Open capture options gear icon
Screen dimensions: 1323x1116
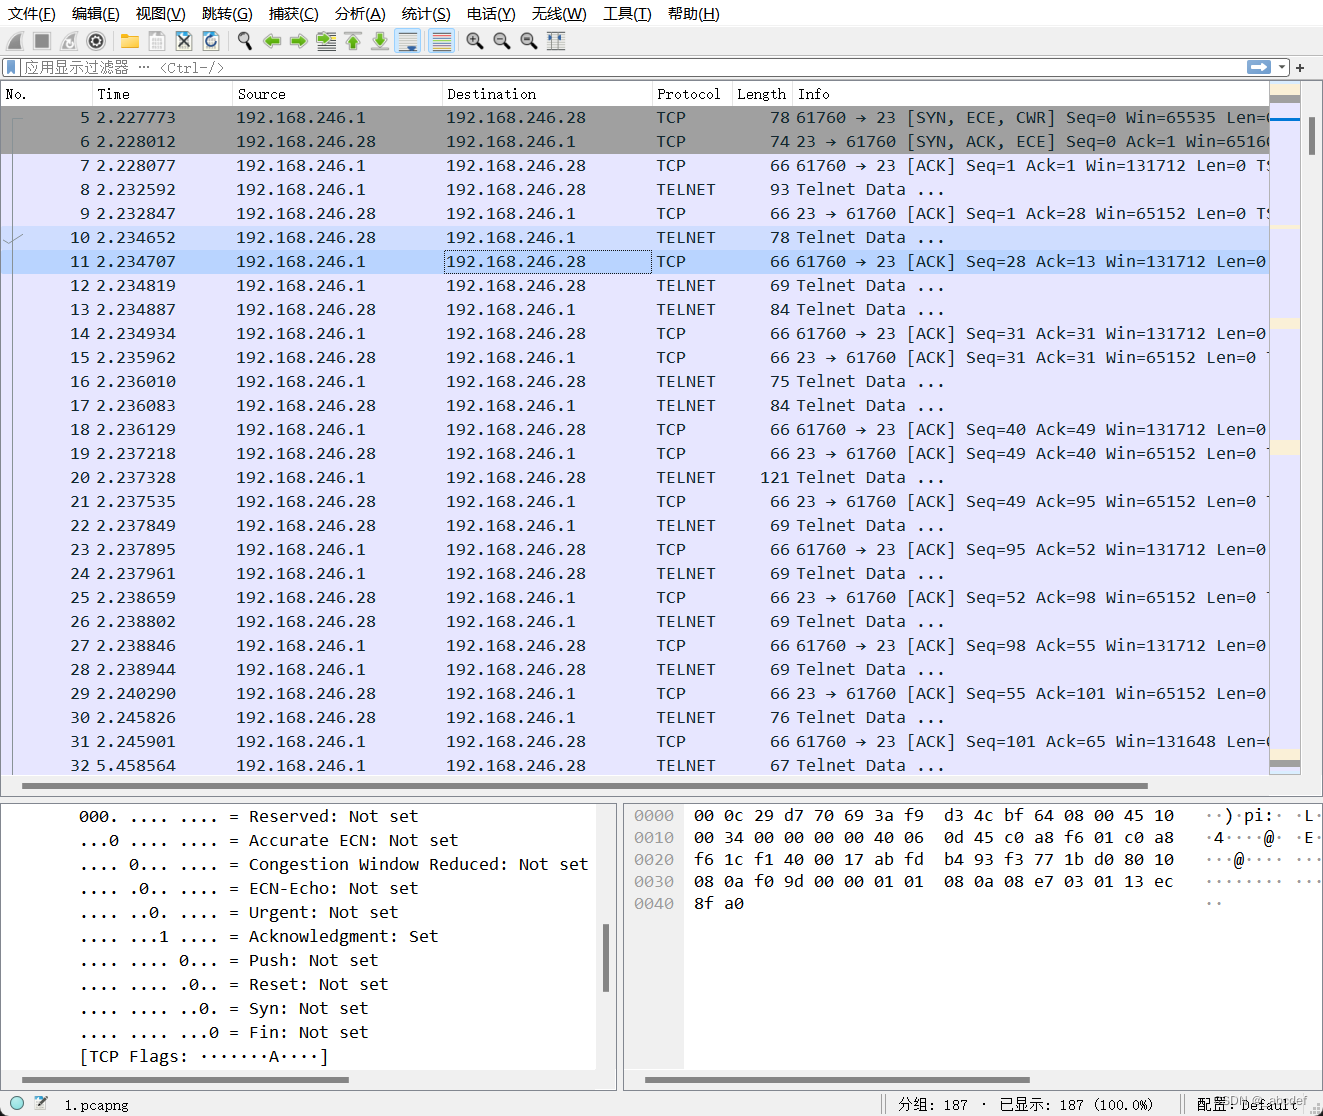click(x=96, y=41)
